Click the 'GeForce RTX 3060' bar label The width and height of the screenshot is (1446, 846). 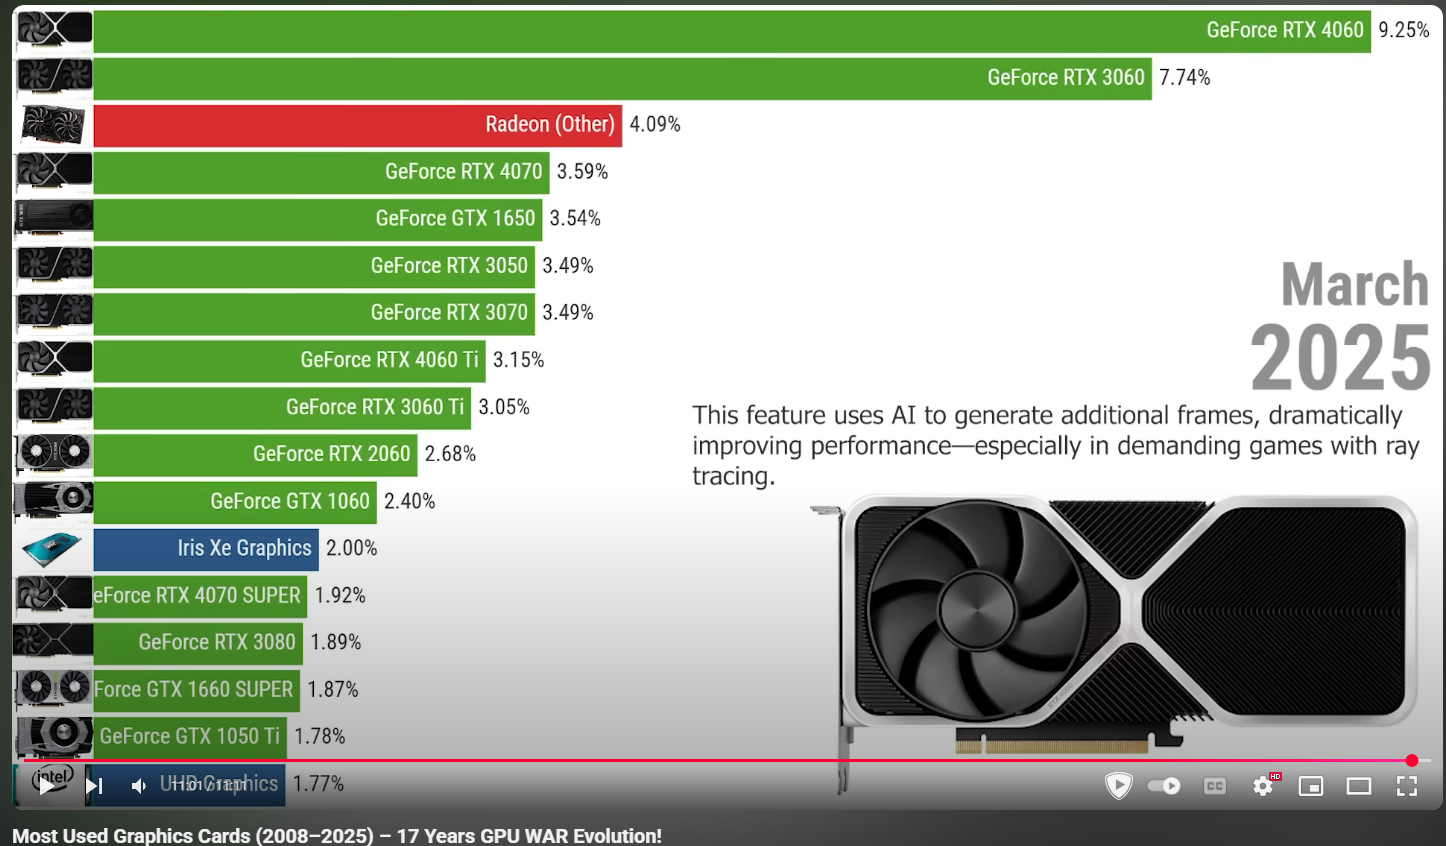coord(1066,77)
